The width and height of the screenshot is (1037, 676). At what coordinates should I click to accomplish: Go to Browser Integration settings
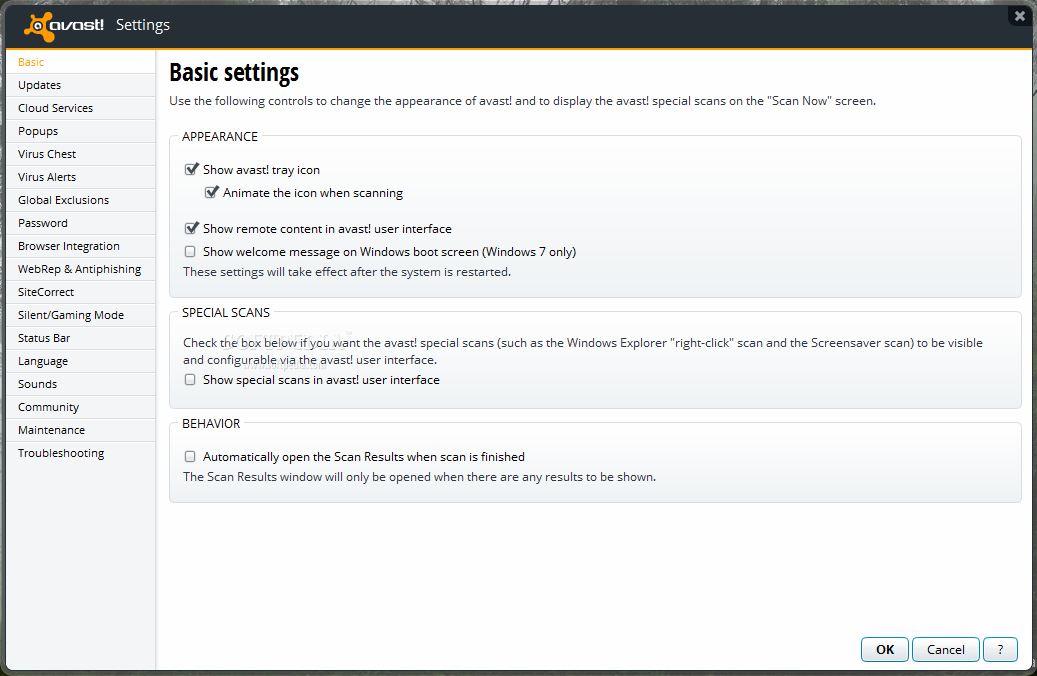81,246
